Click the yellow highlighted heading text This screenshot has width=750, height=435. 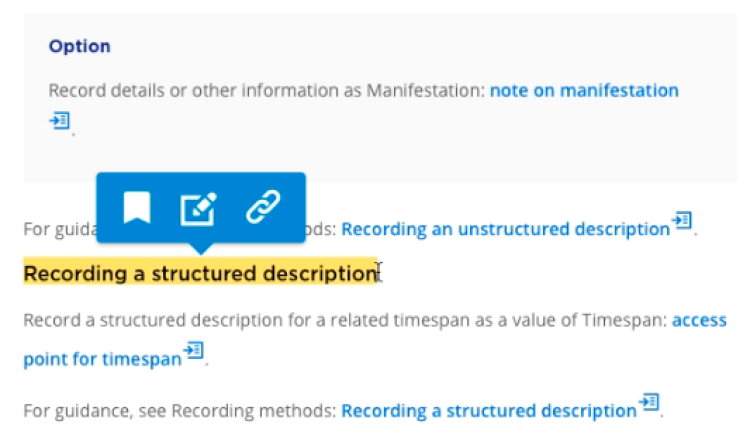point(200,273)
